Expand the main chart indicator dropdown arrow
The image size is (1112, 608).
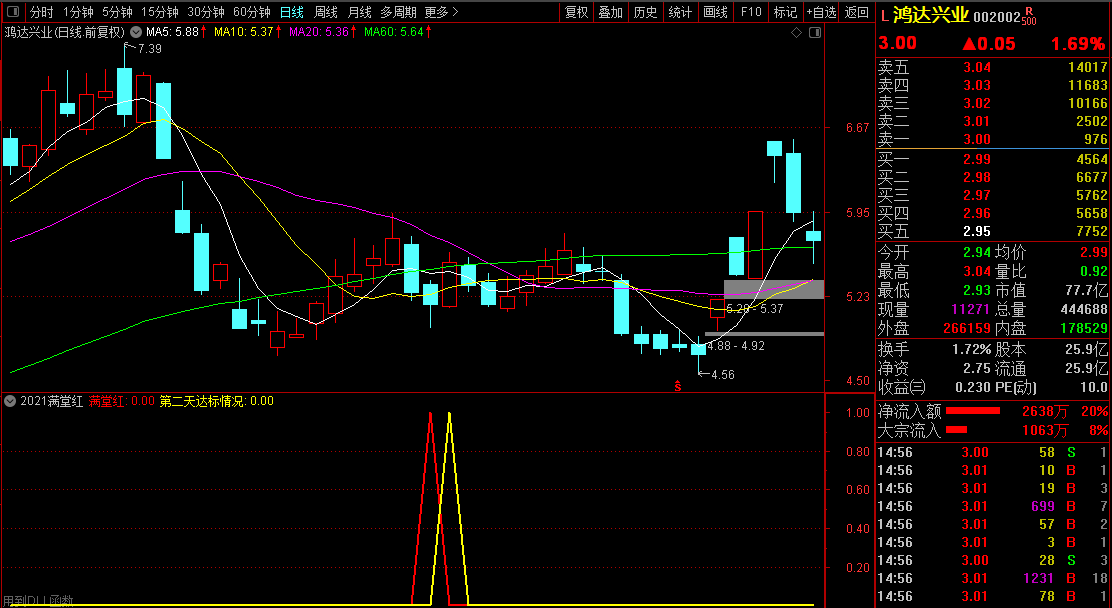click(135, 32)
